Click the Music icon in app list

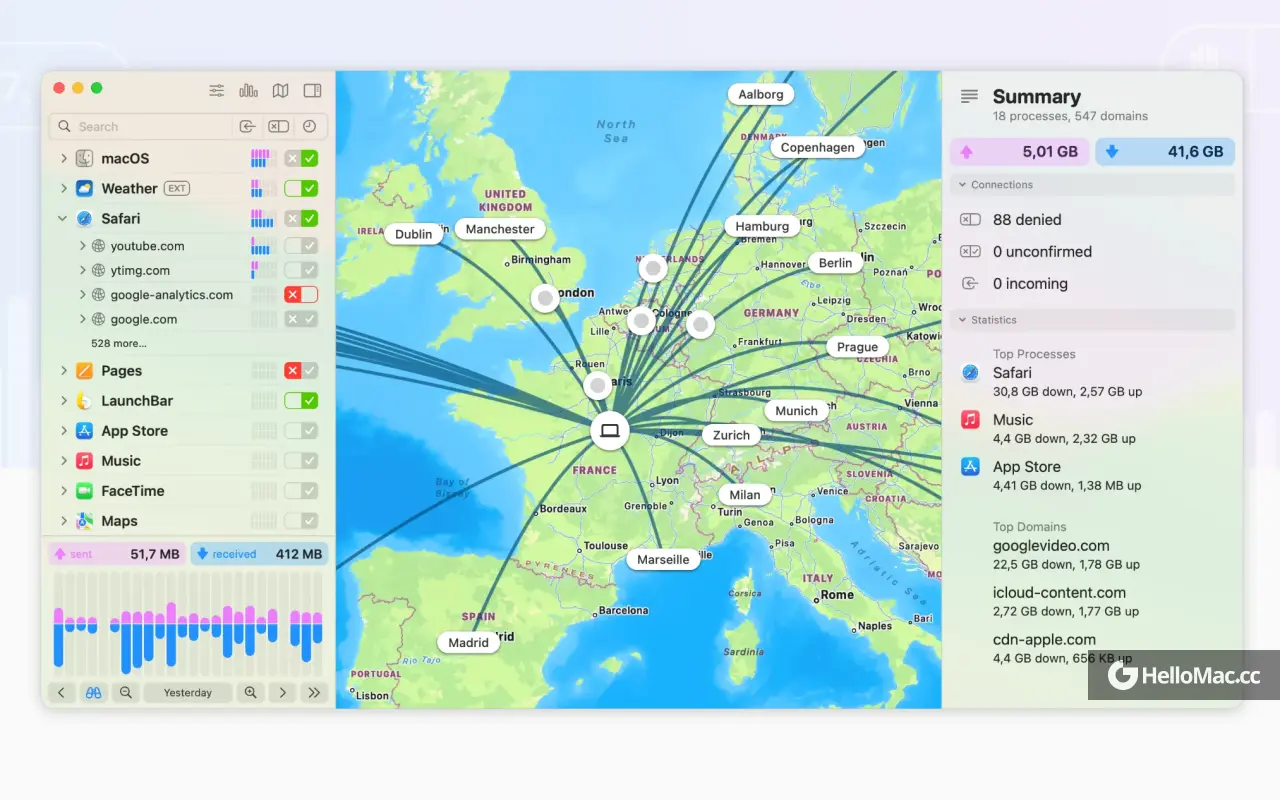[84, 461]
